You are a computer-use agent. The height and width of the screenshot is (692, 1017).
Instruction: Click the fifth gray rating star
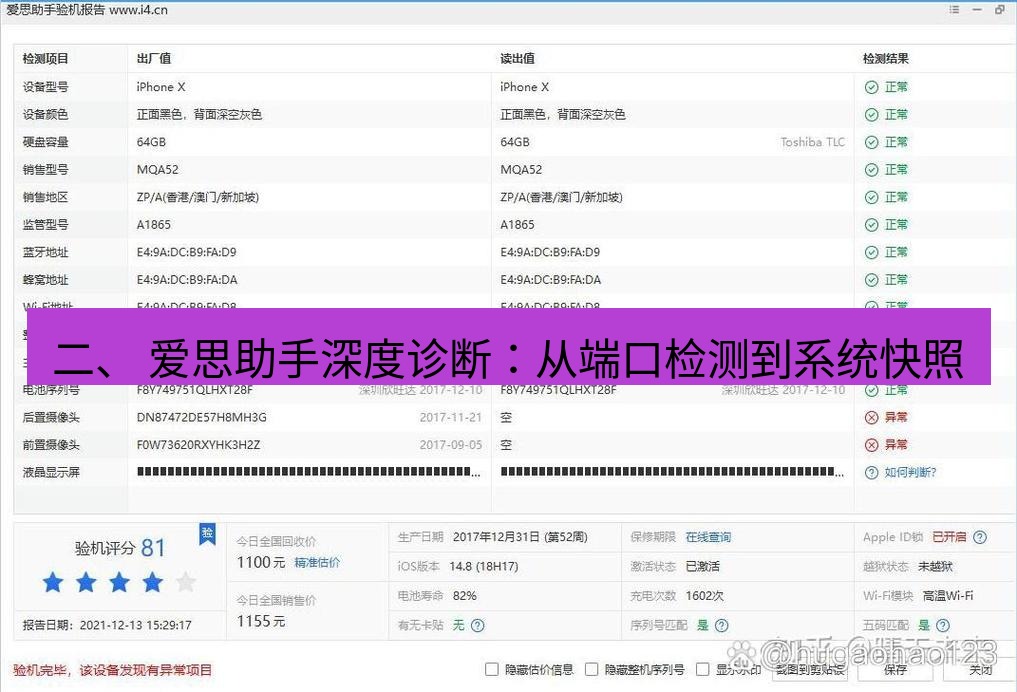[186, 580]
